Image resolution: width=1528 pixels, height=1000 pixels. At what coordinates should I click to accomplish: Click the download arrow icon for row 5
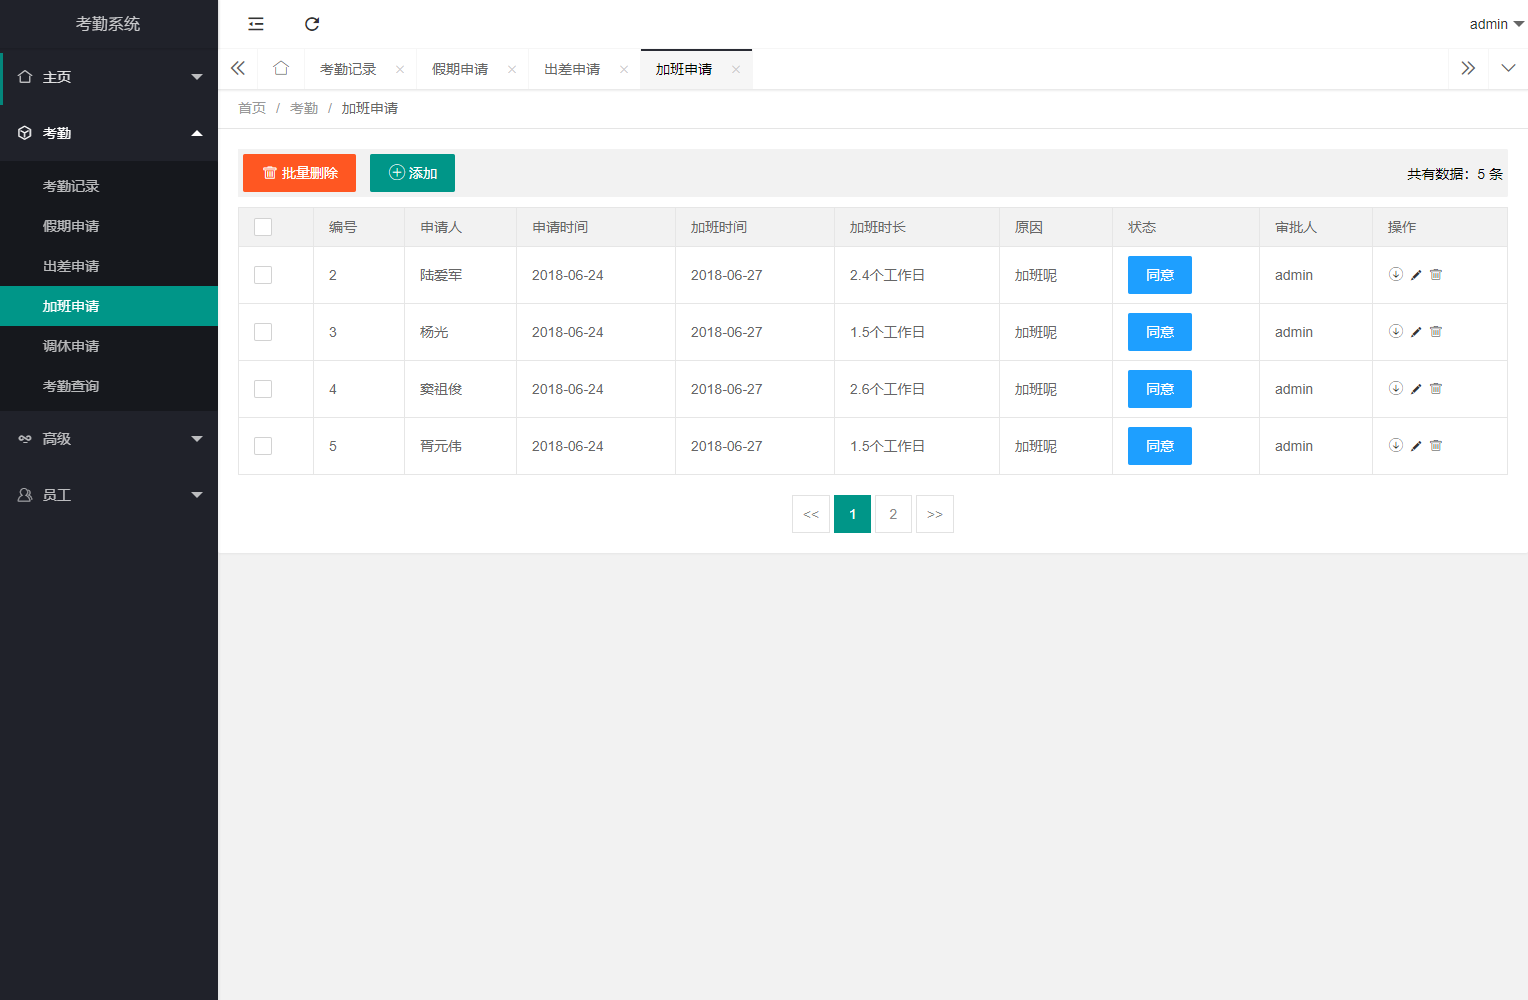[1396, 446]
